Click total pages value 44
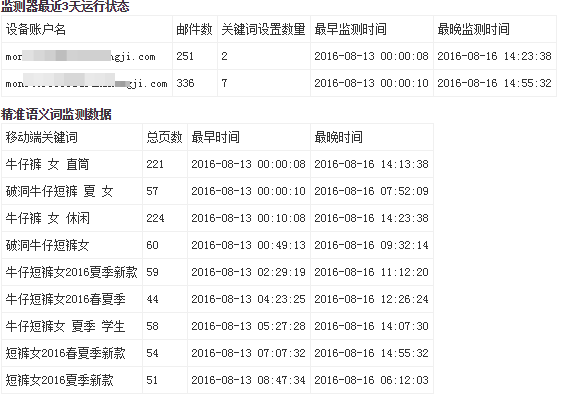The width and height of the screenshot is (568, 403). [152, 299]
